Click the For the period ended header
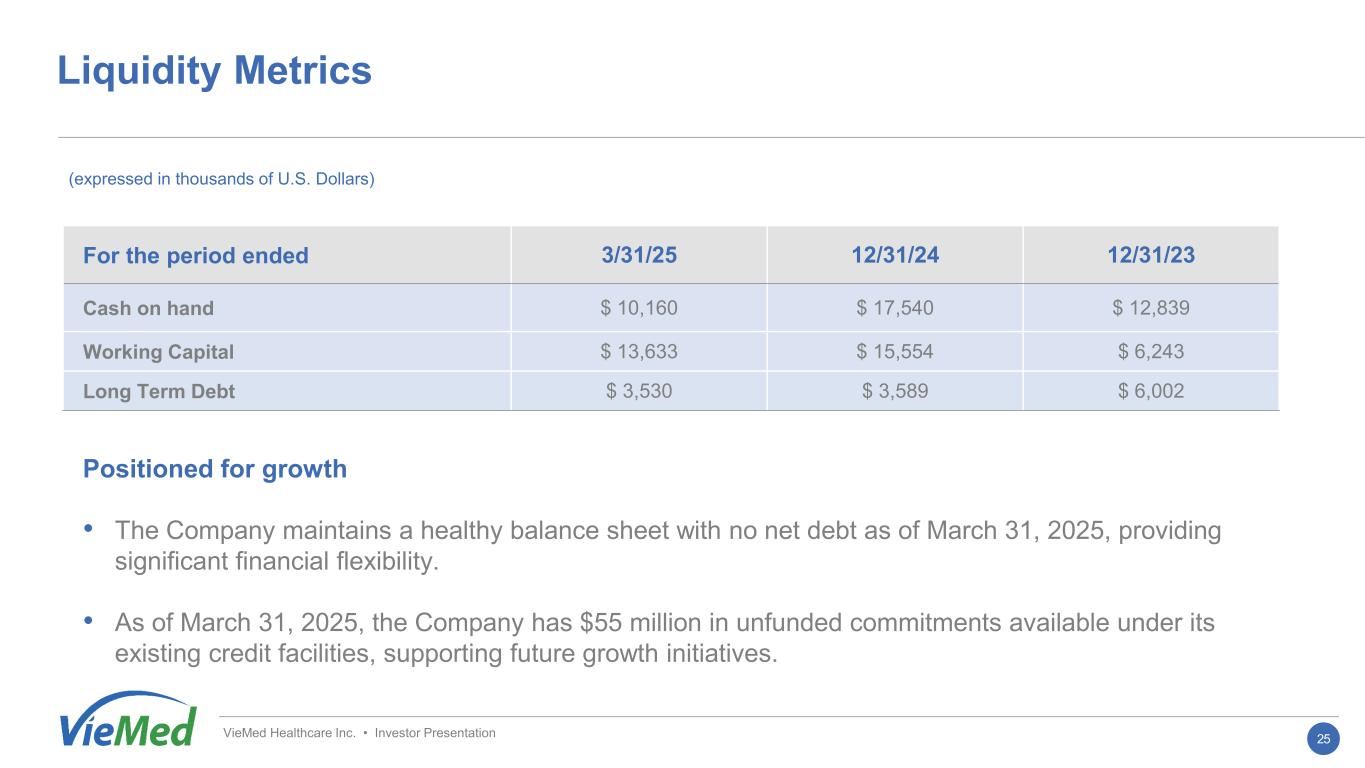 [196, 255]
